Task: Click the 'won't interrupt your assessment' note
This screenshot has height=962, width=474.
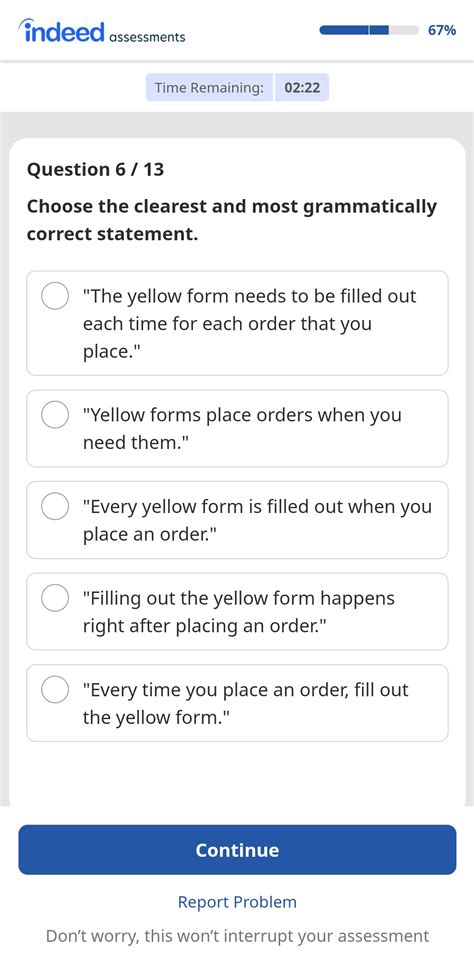Action: (x=237, y=936)
